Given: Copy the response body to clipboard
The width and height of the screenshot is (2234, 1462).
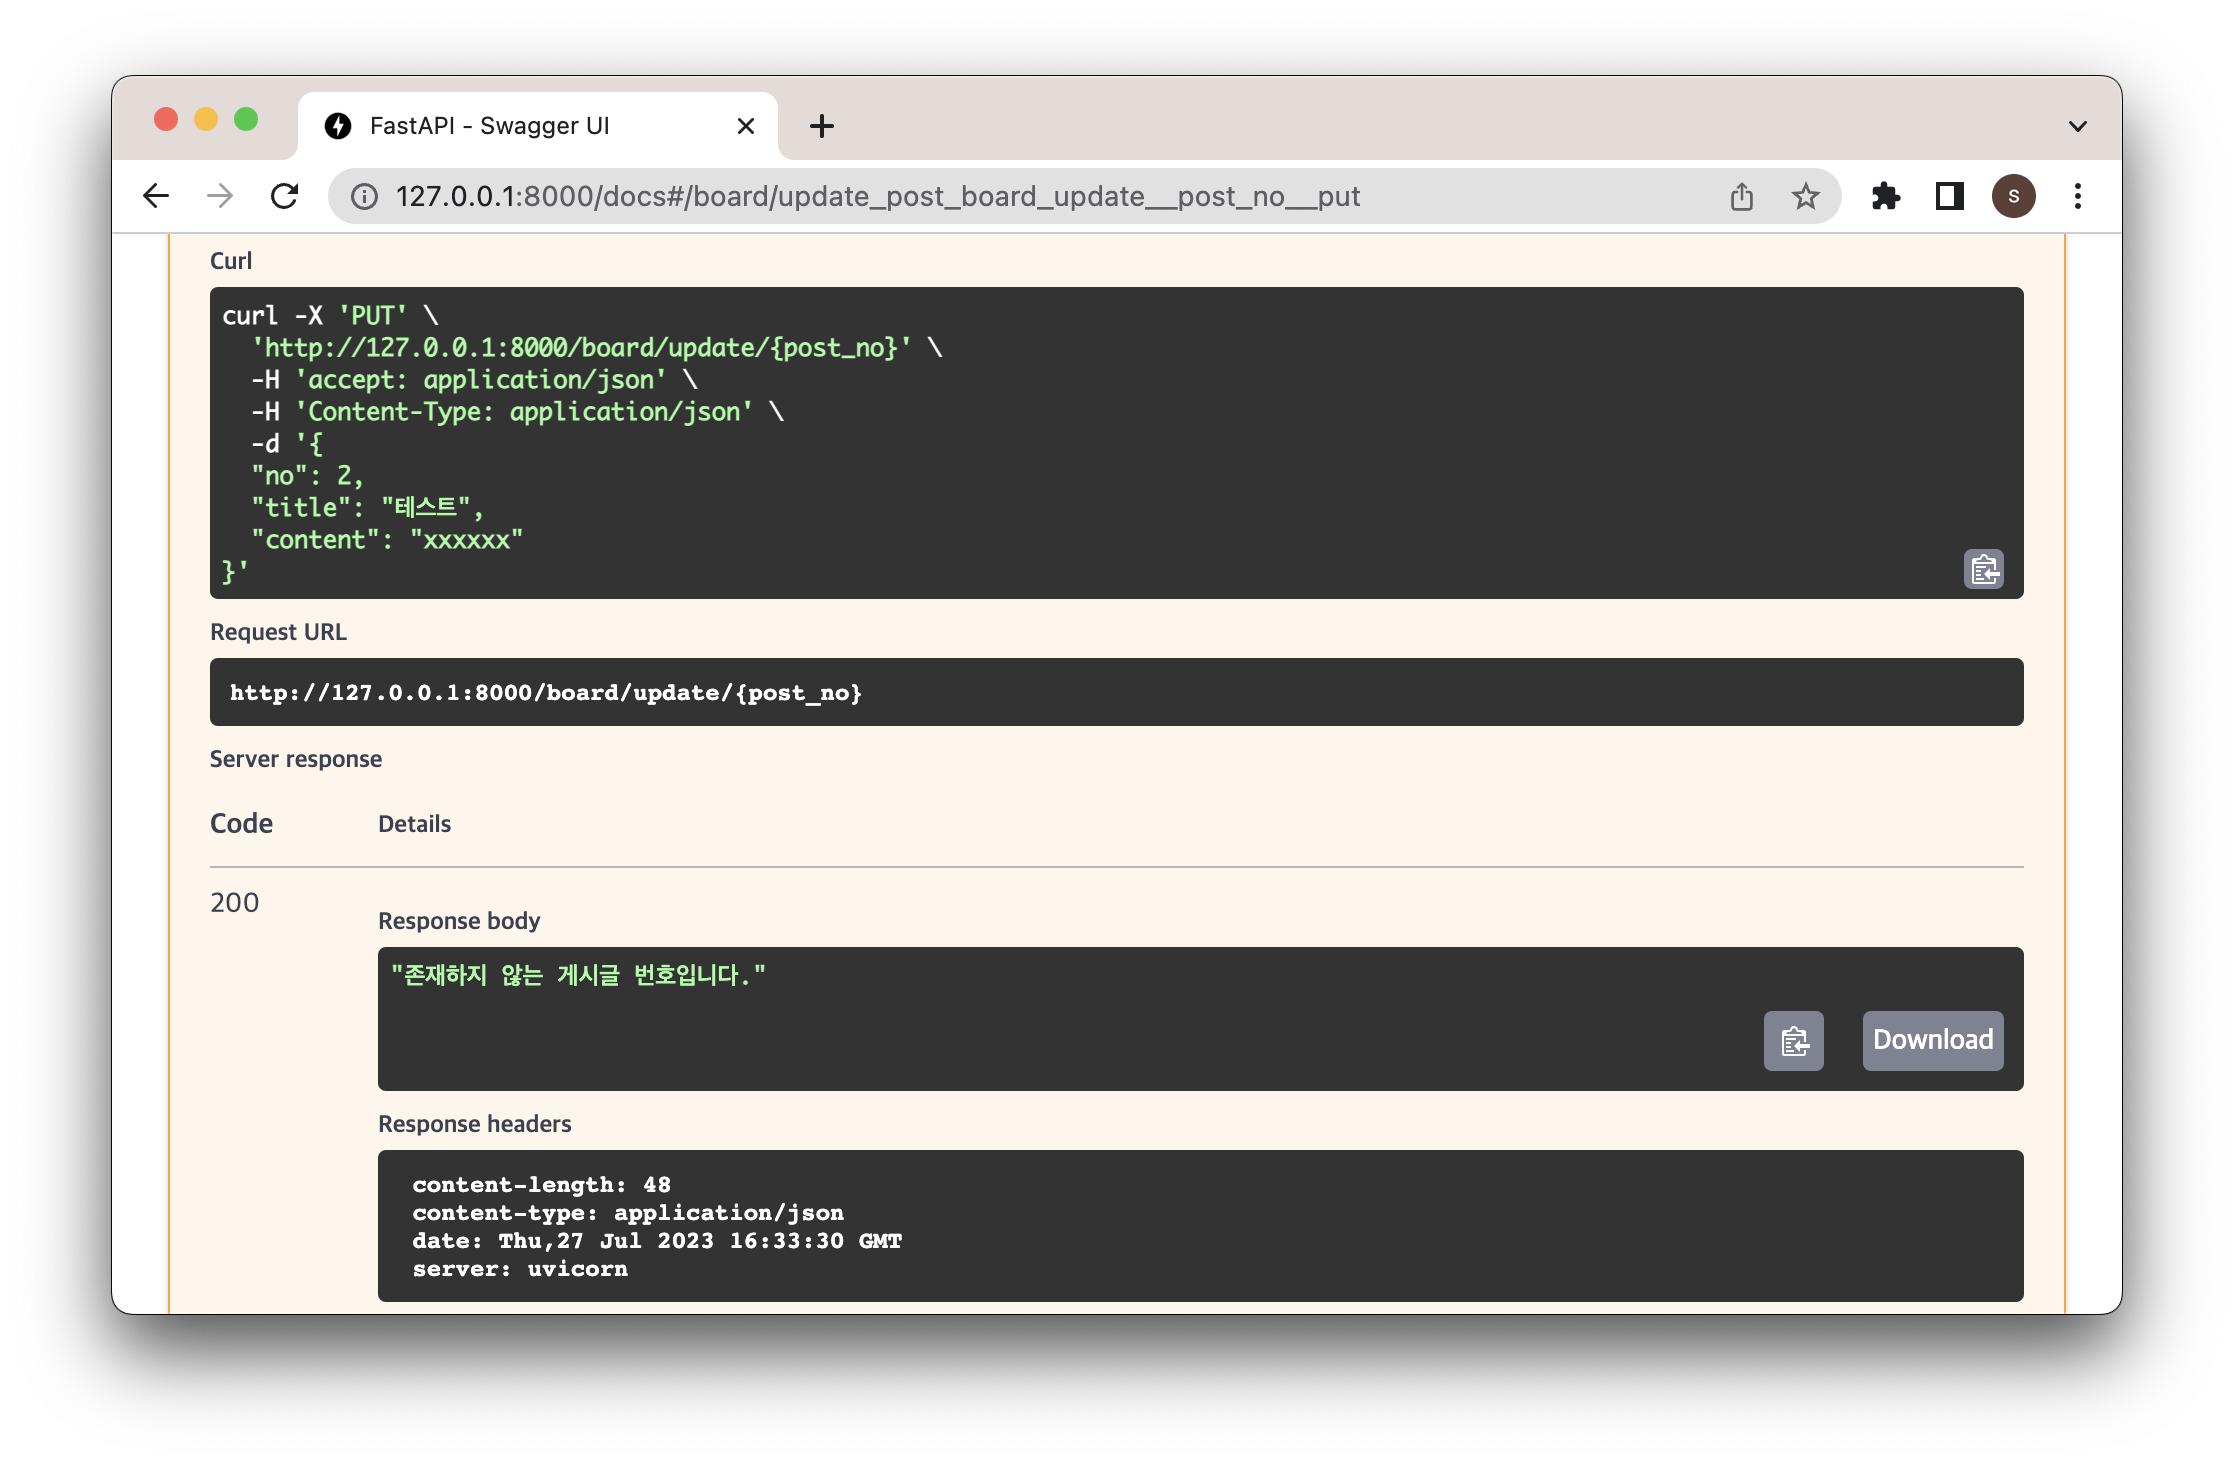Looking at the screenshot, I should click(1793, 1041).
